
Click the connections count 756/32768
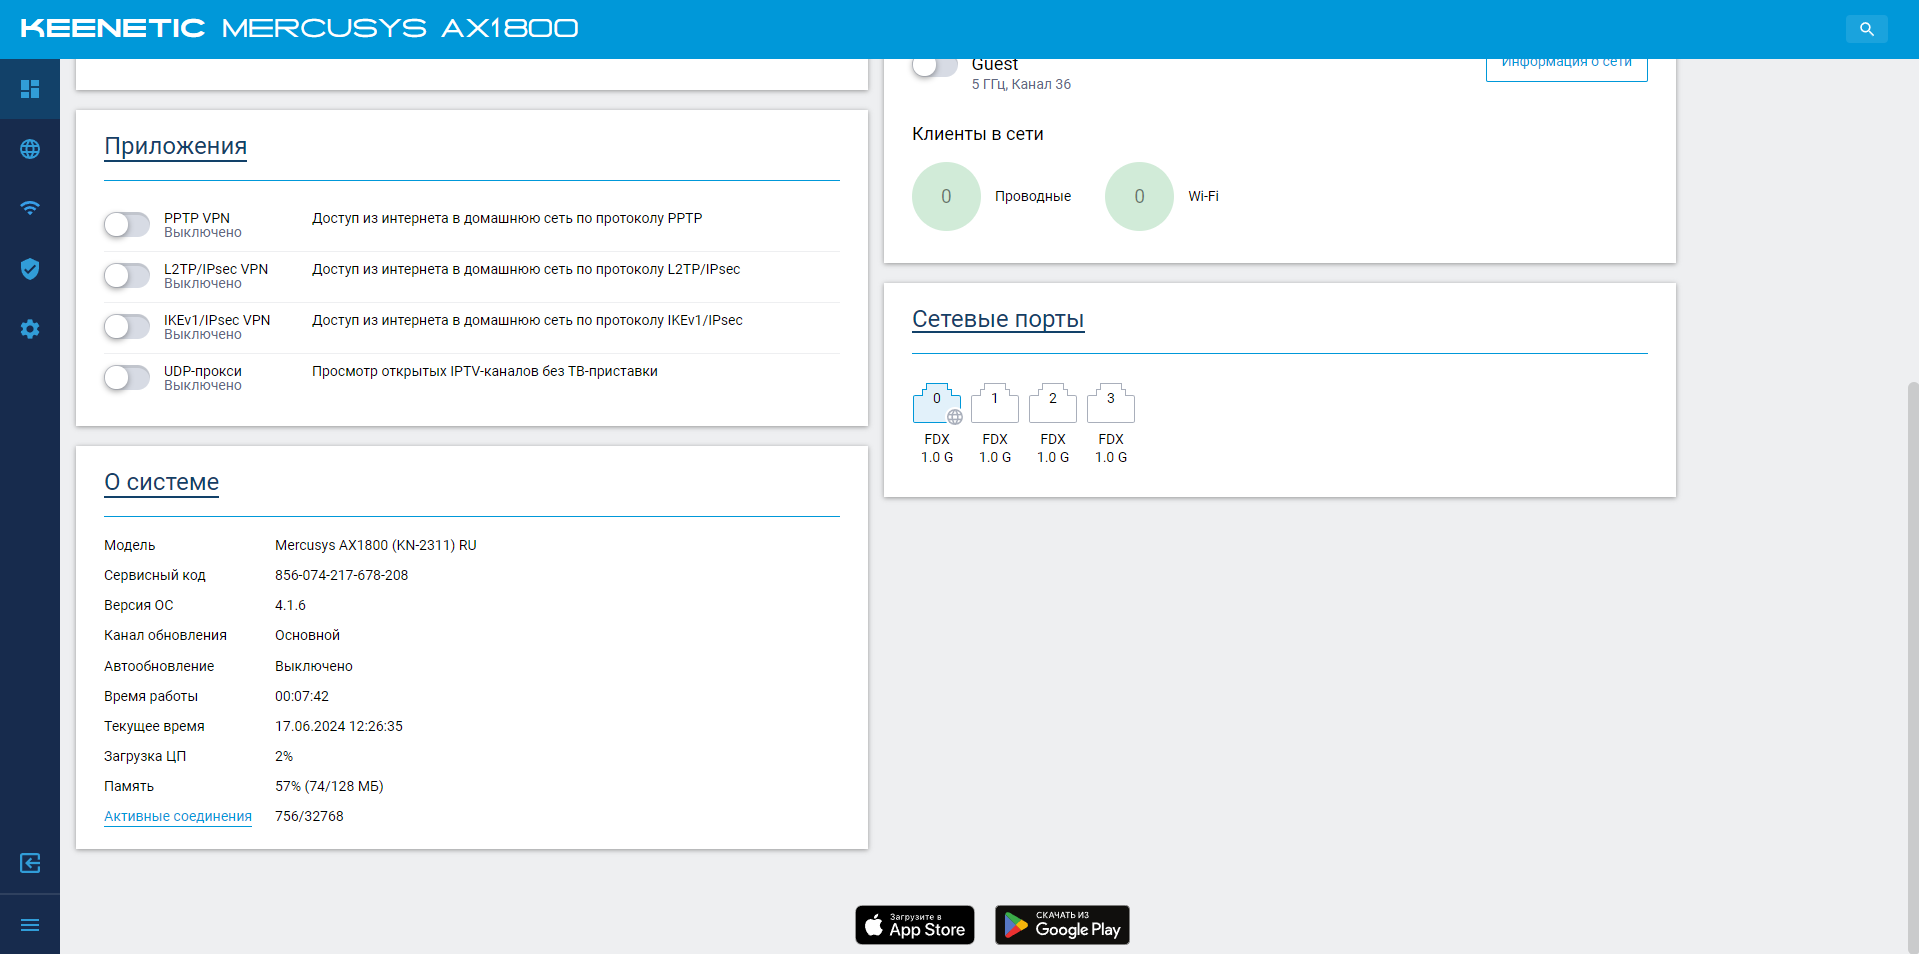pyautogui.click(x=309, y=816)
